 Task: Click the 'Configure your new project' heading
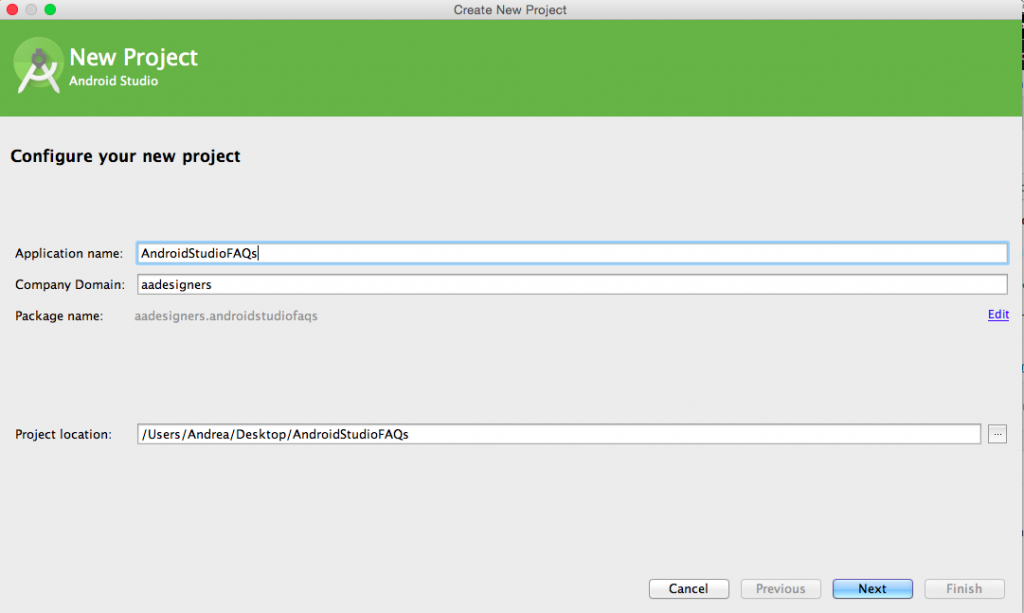pos(125,157)
